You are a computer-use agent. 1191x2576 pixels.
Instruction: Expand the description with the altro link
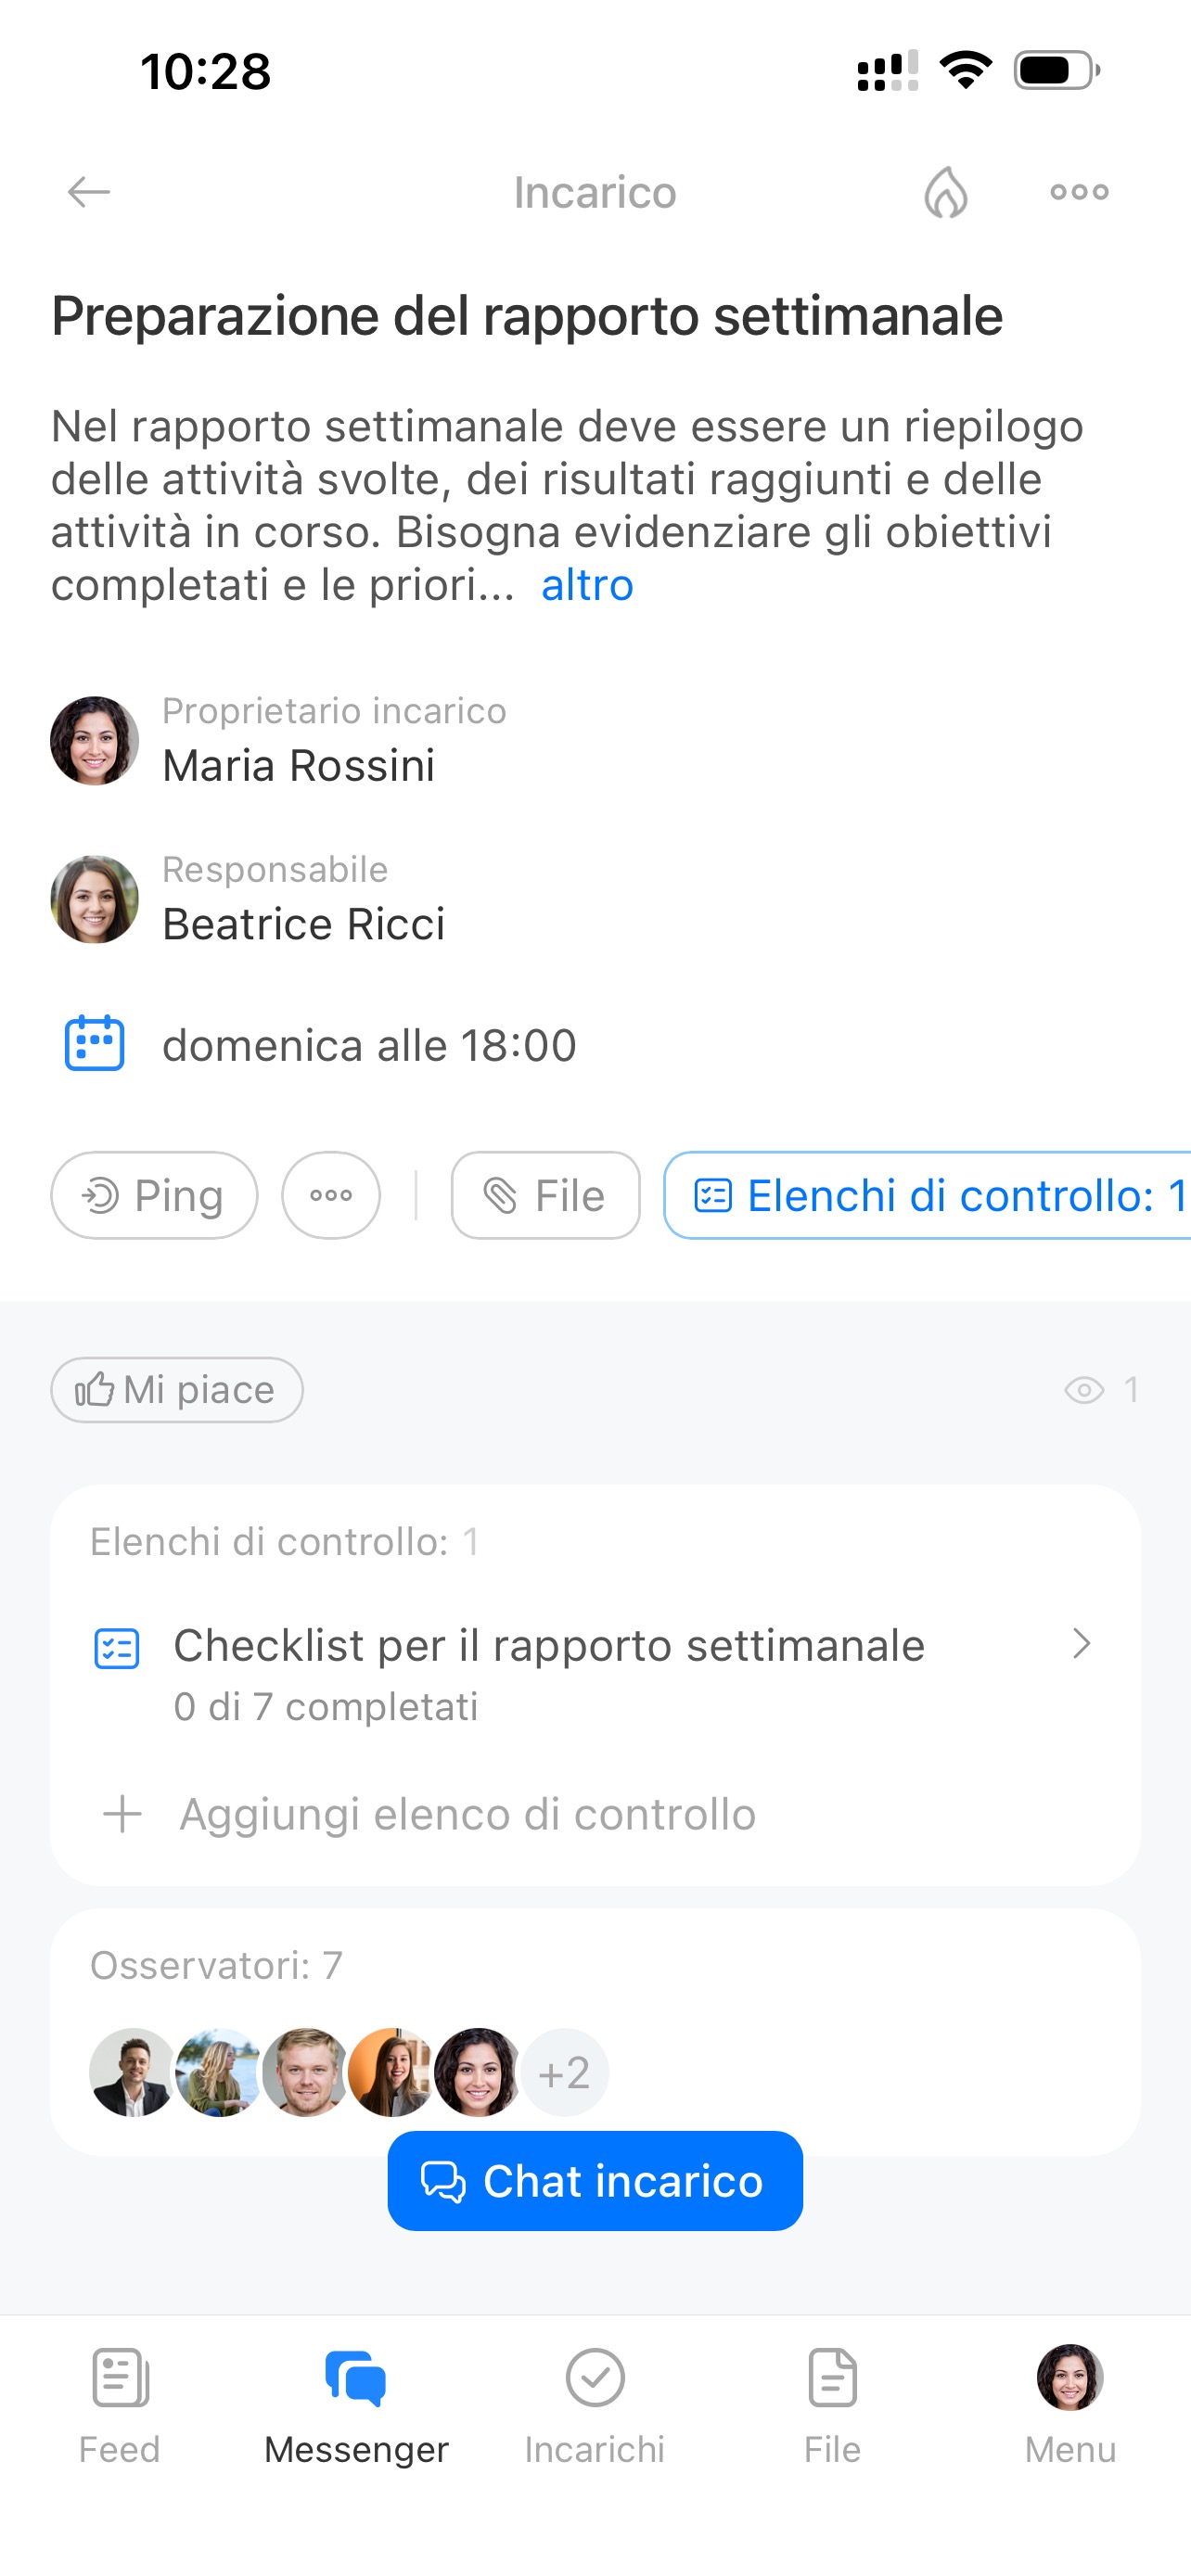[x=587, y=585]
